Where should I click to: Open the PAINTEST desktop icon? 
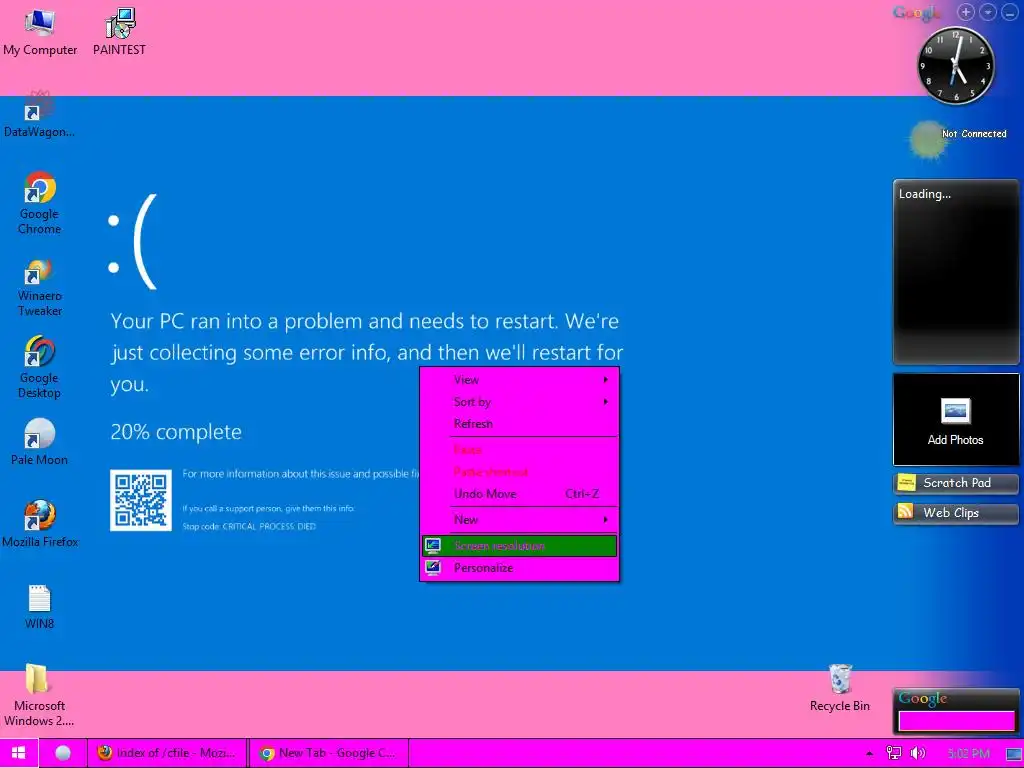point(119,31)
